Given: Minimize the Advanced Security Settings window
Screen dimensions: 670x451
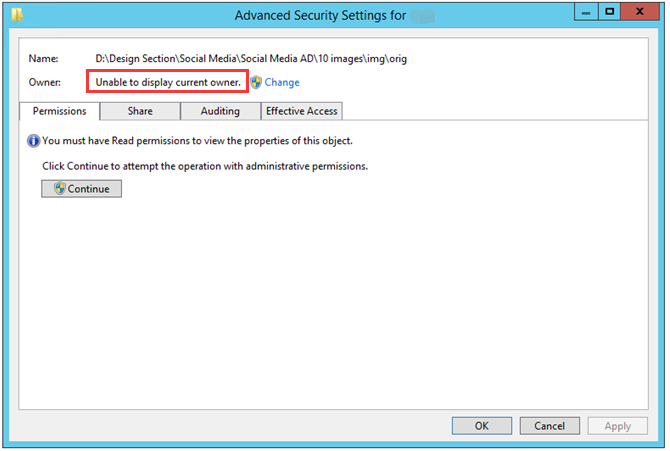Looking at the screenshot, I should click(x=586, y=12).
